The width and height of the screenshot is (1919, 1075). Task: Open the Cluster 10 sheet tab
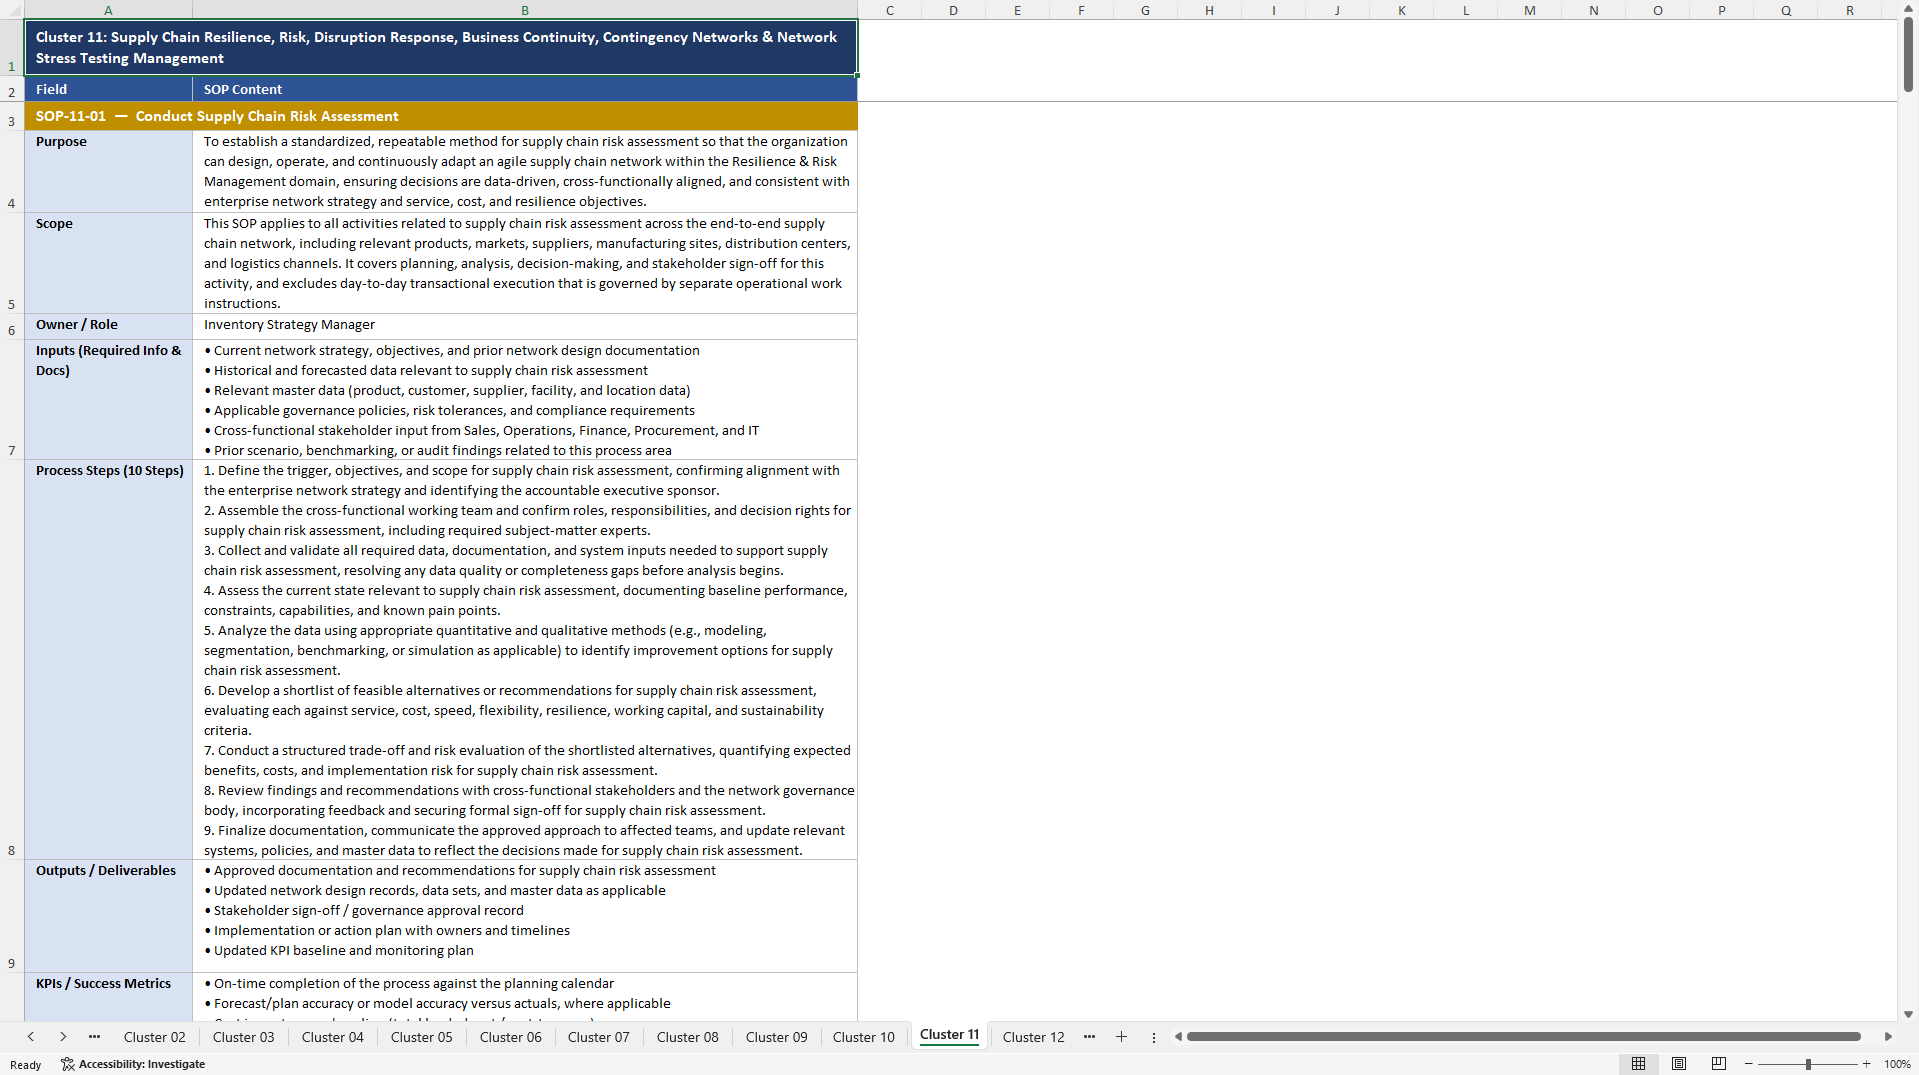pyautogui.click(x=863, y=1037)
